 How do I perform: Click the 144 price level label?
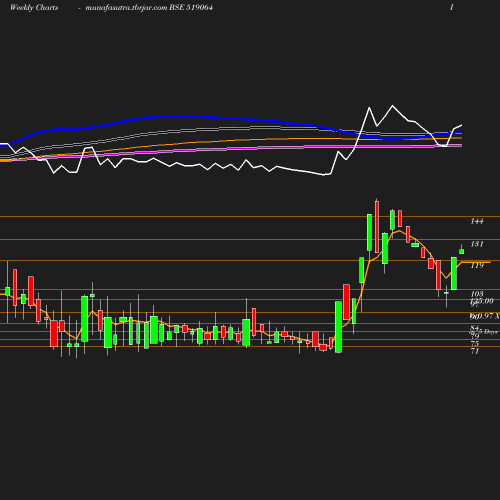477,221
